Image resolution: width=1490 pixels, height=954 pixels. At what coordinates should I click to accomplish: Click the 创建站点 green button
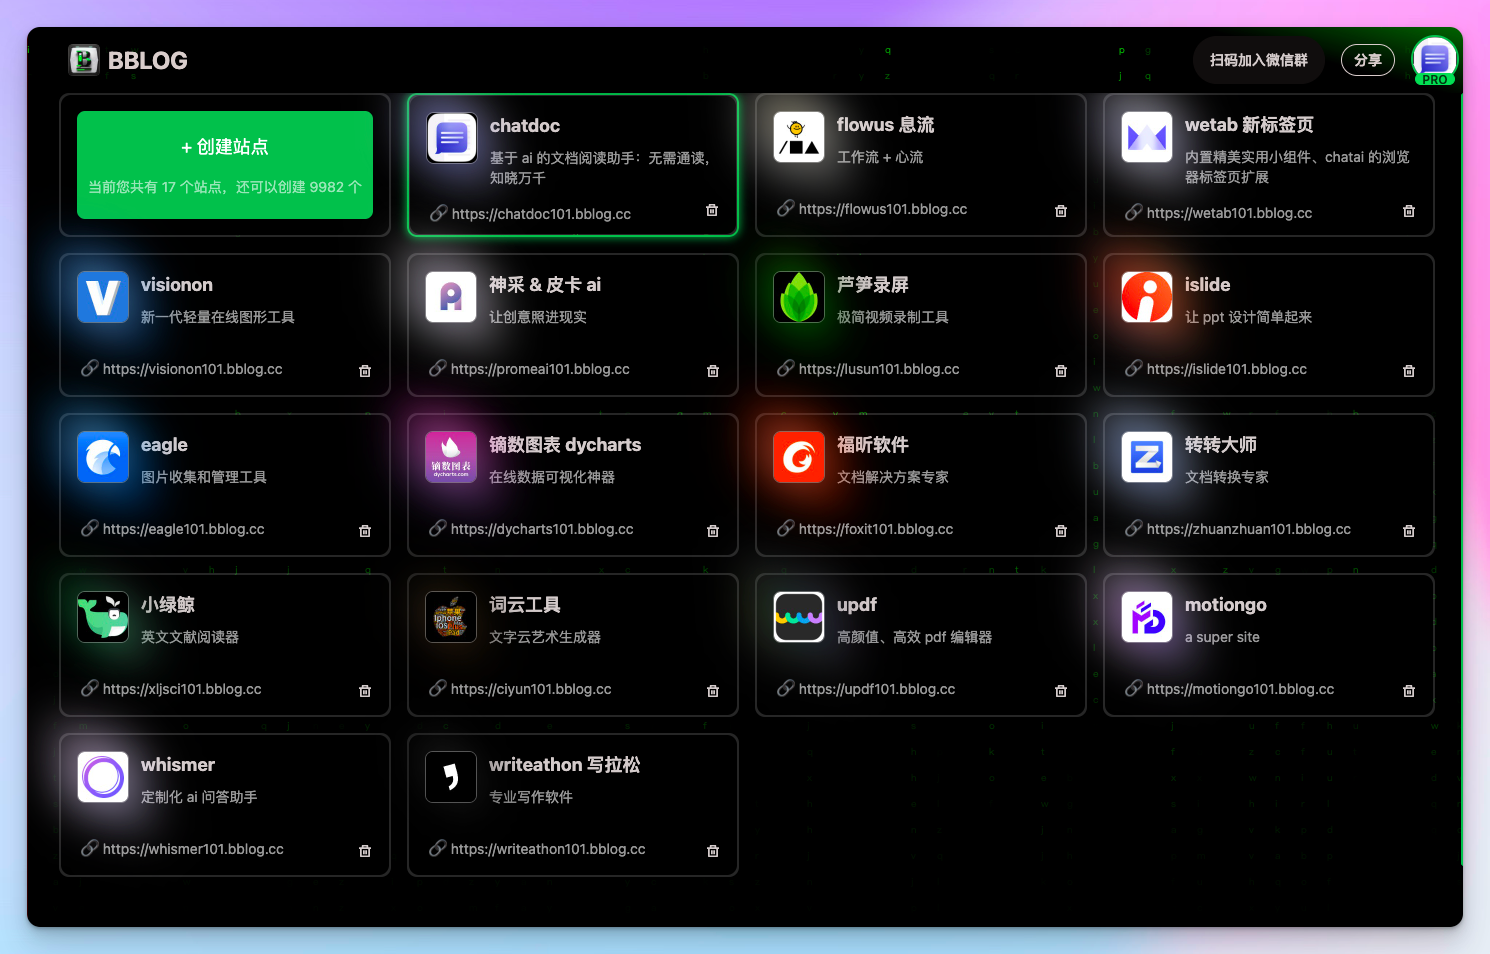224,165
